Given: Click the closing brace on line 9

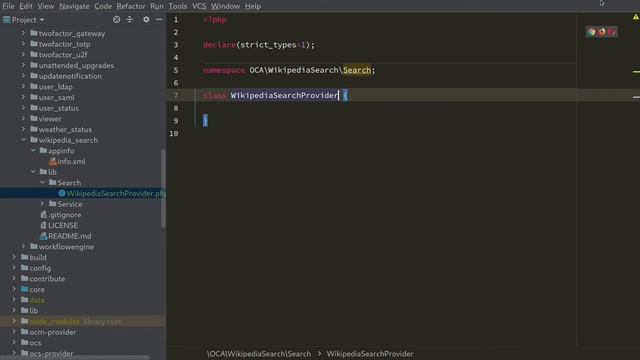Looking at the screenshot, I should tap(205, 120).
